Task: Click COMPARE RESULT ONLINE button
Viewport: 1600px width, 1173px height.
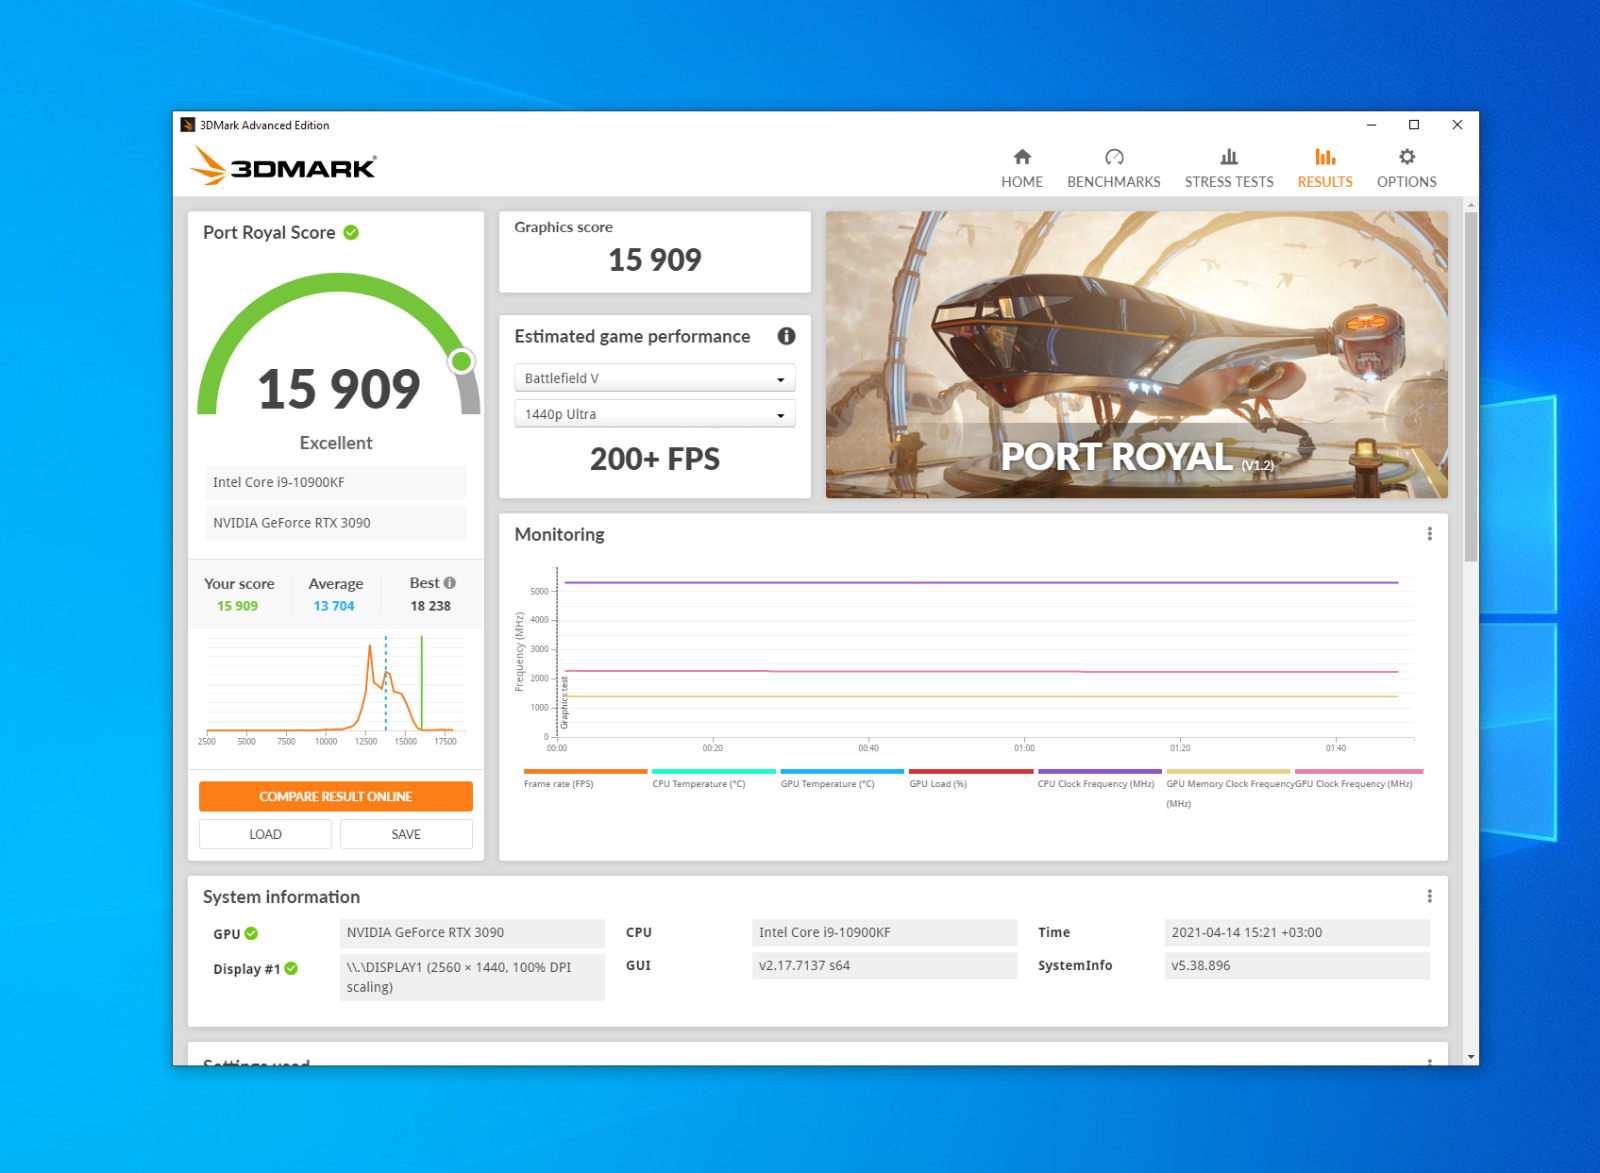Action: 336,796
